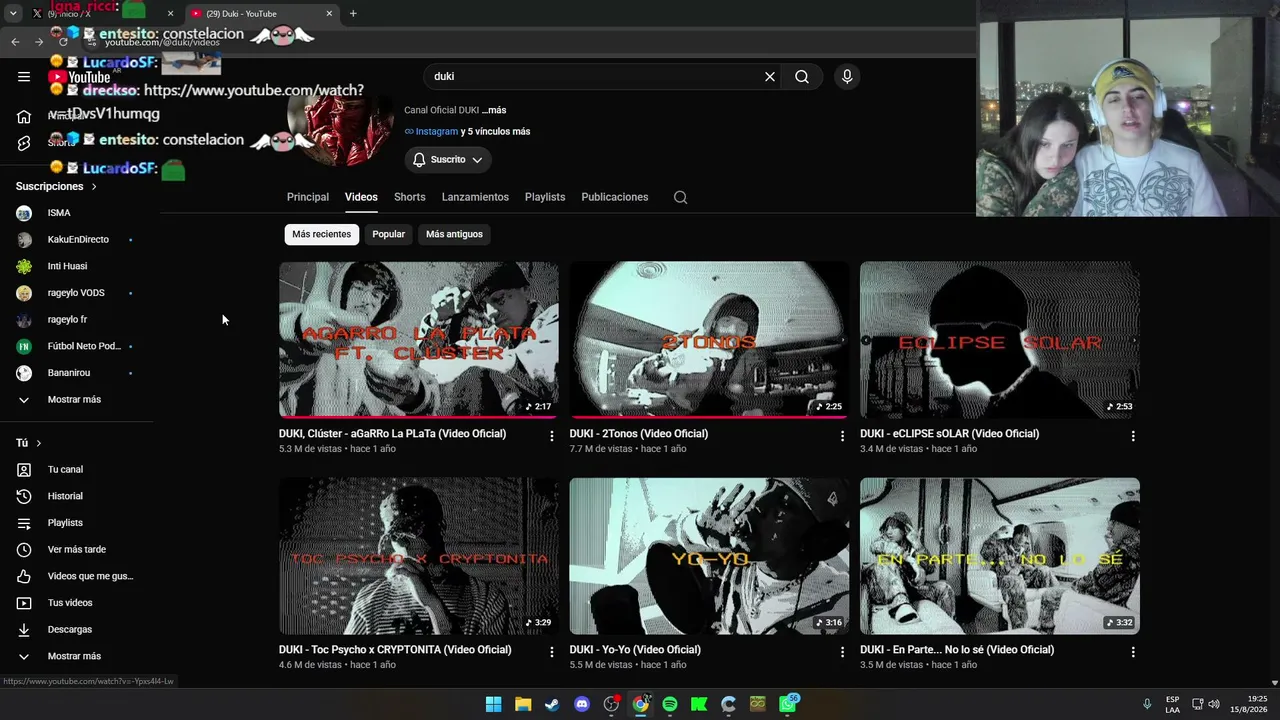1280x720 pixels.
Task: Open options menu for Toc Psycho video
Action: point(551,652)
